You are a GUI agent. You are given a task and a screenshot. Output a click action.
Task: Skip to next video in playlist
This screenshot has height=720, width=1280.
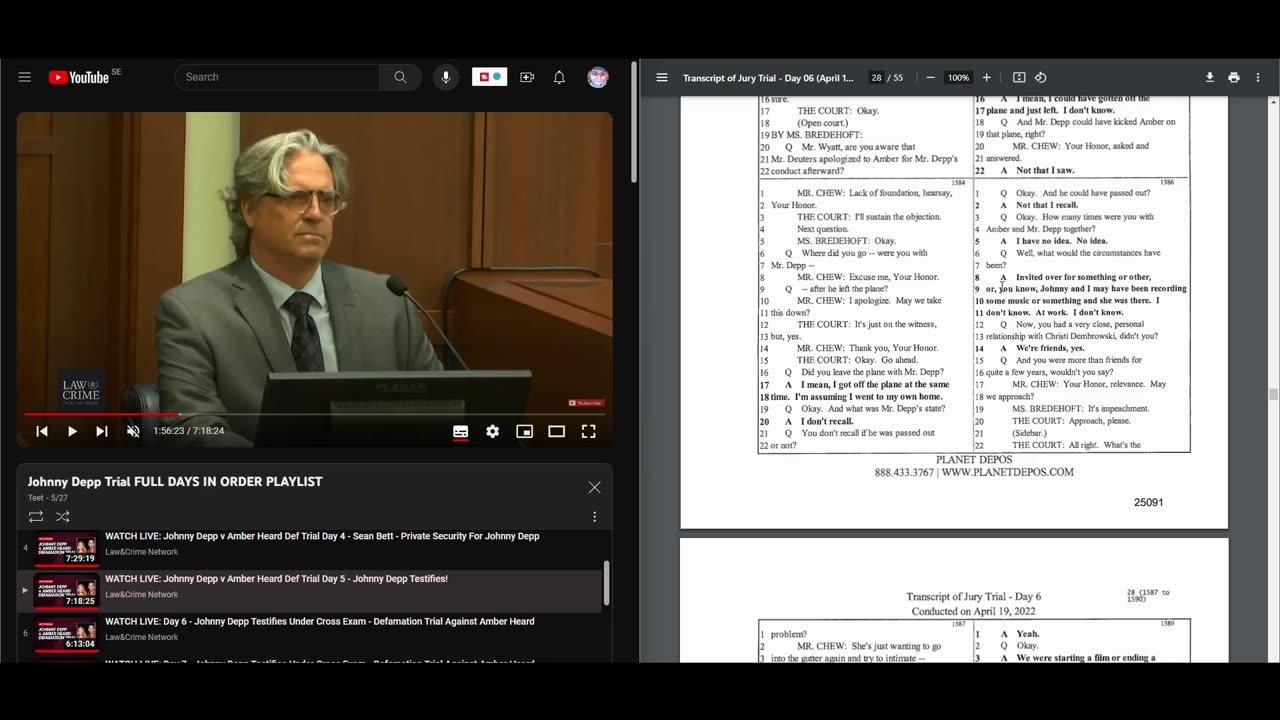[x=102, y=431]
